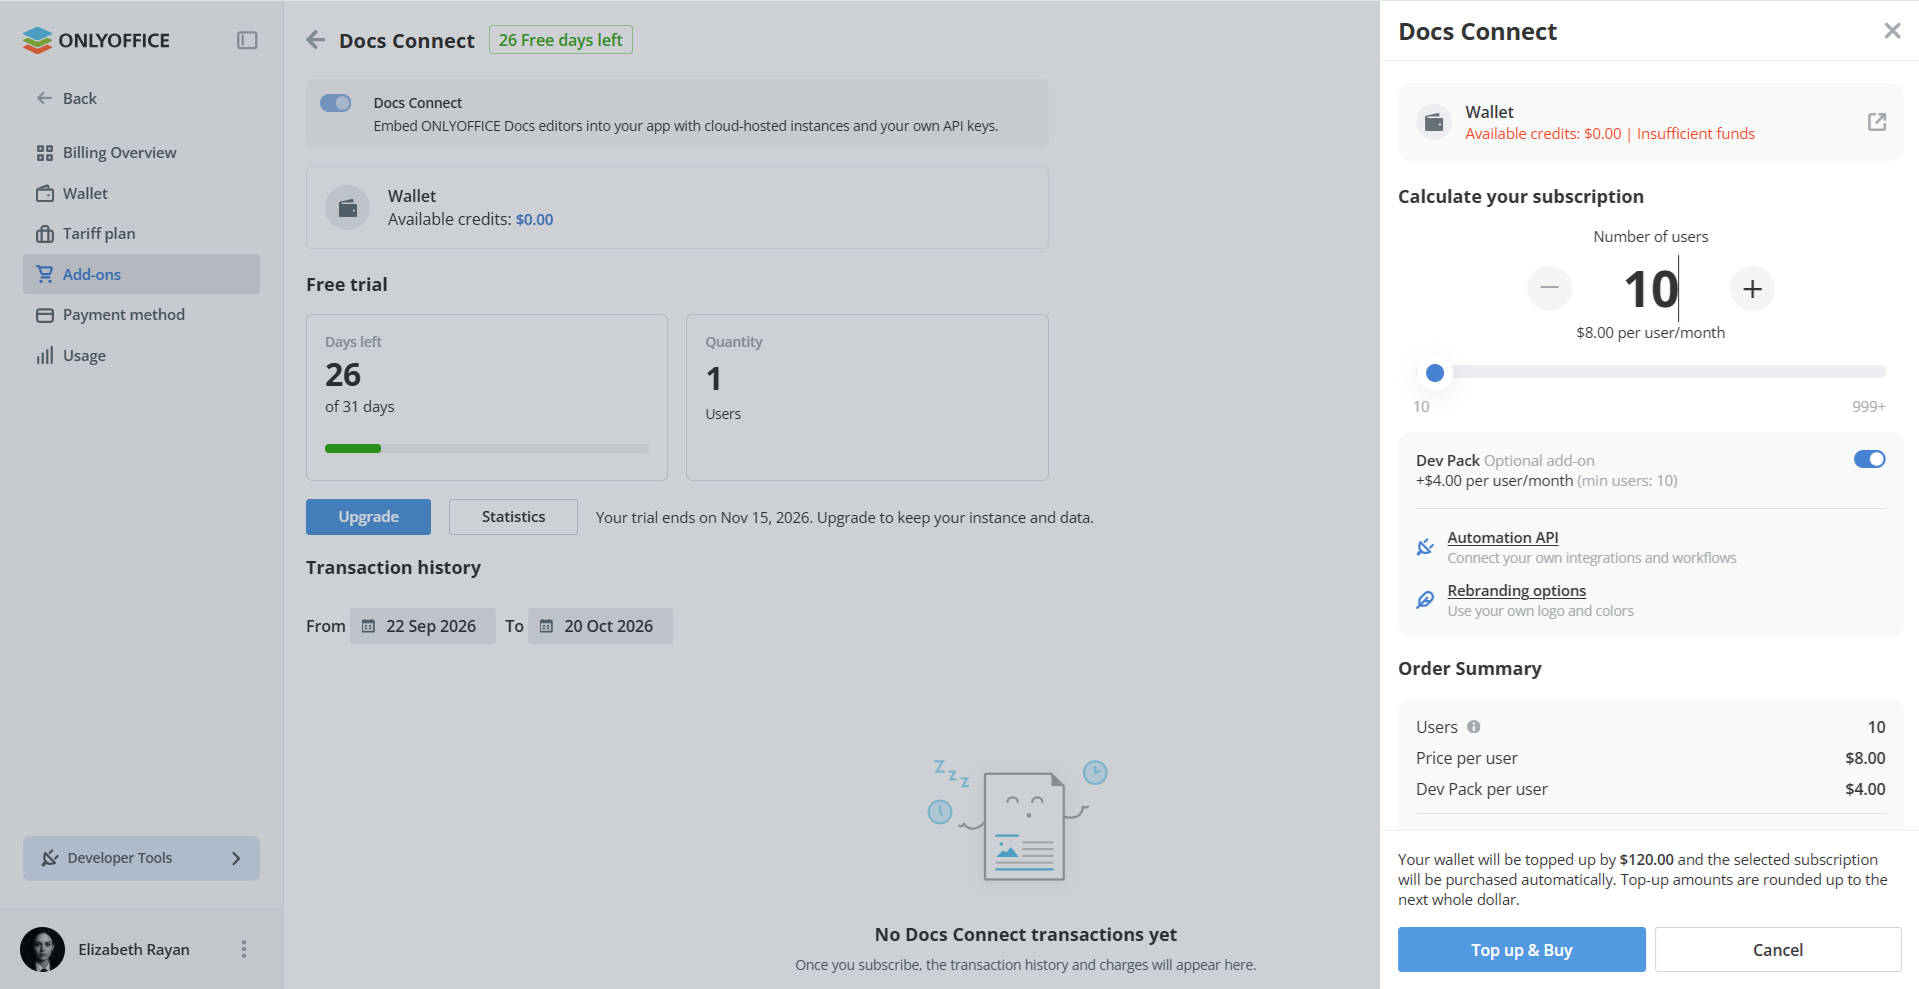
Task: Open Wallet page in sidebar
Action: [x=141, y=193]
